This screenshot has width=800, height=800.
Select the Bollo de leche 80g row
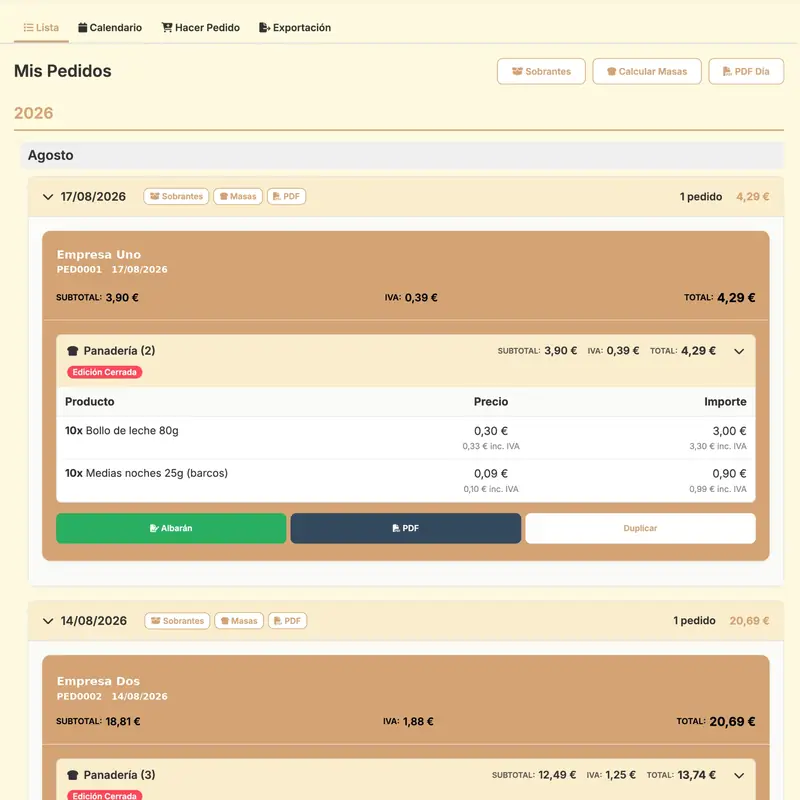(x=406, y=438)
